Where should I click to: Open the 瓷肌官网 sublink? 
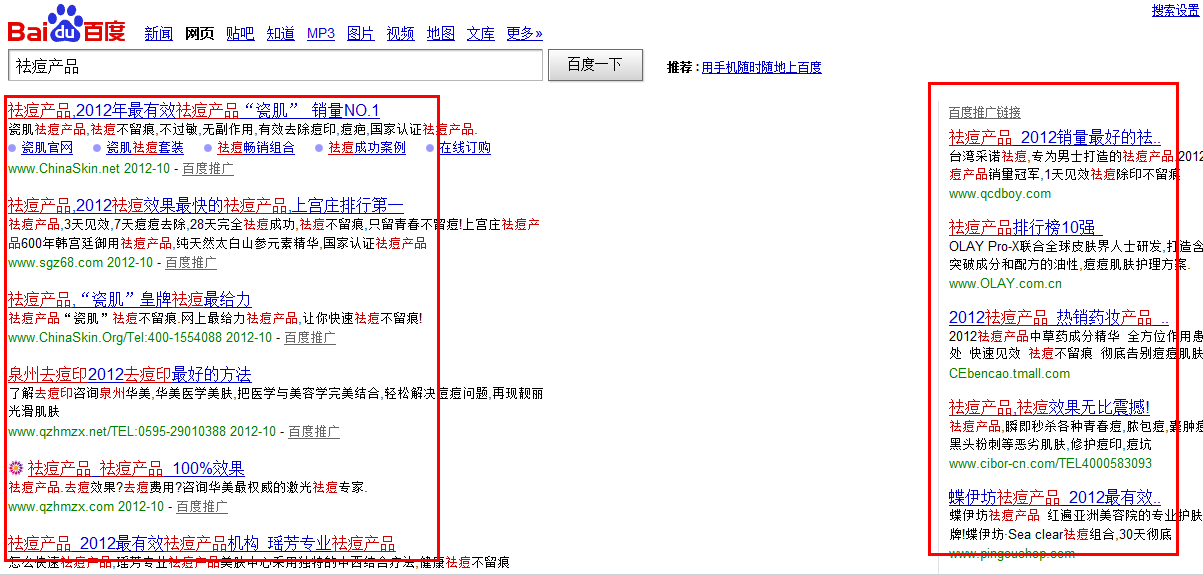point(47,148)
